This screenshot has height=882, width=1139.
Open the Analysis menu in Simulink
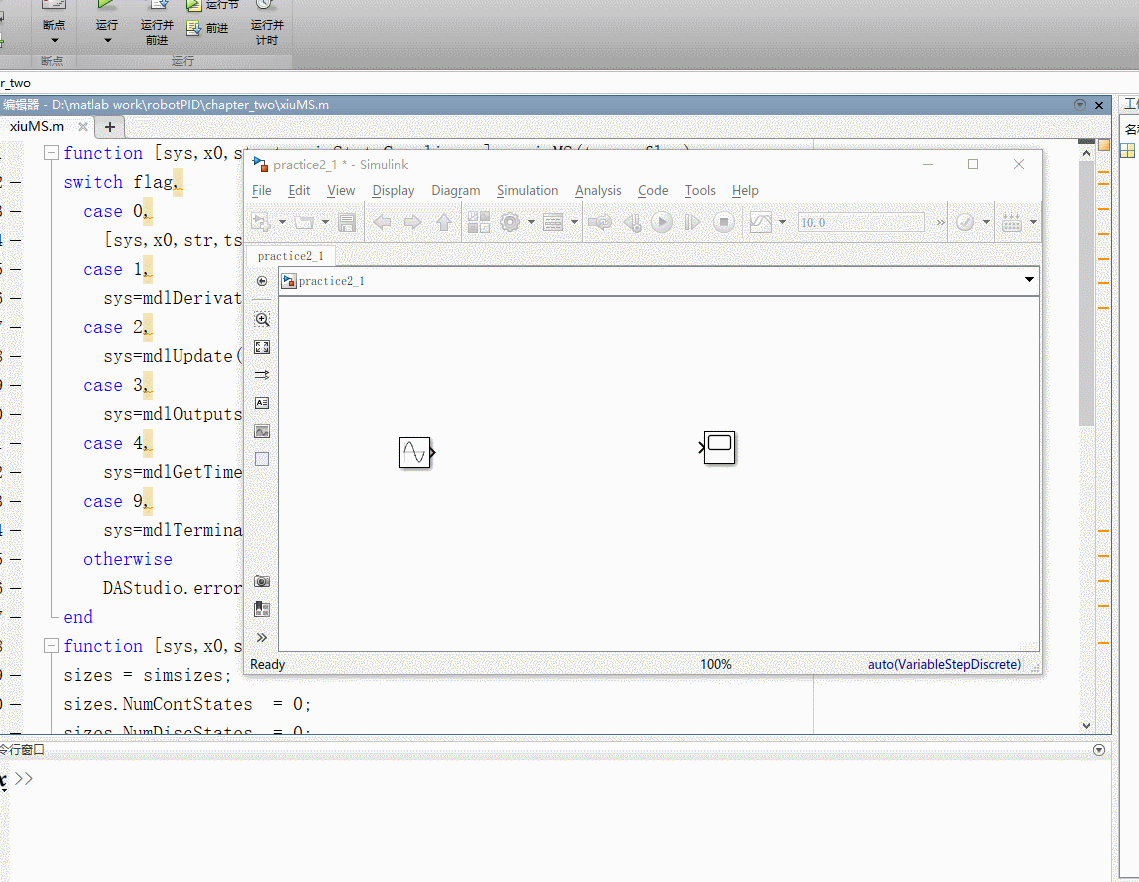pyautogui.click(x=598, y=190)
